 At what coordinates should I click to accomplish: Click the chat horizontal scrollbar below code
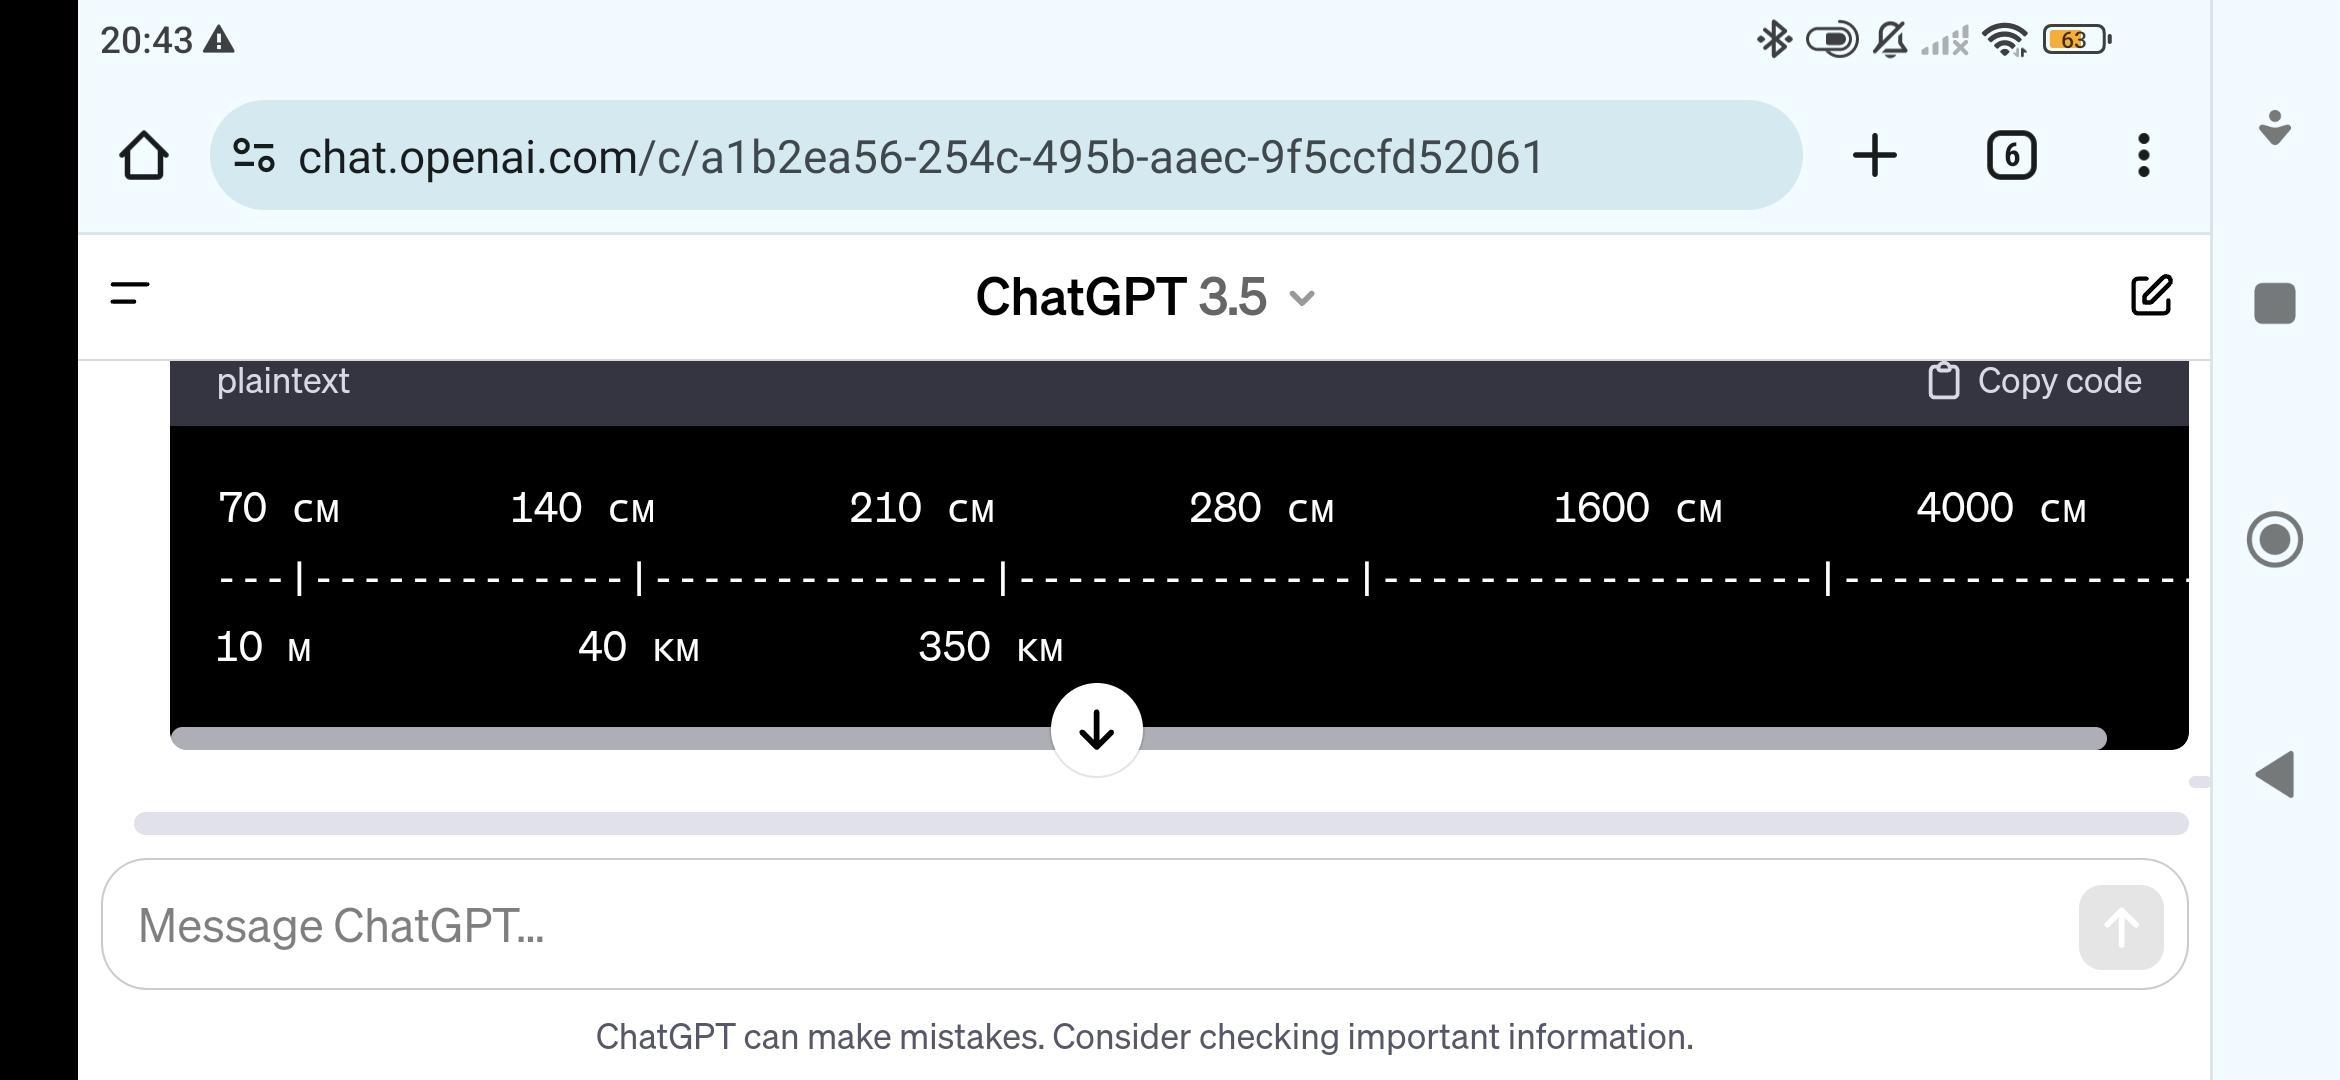[1161, 823]
